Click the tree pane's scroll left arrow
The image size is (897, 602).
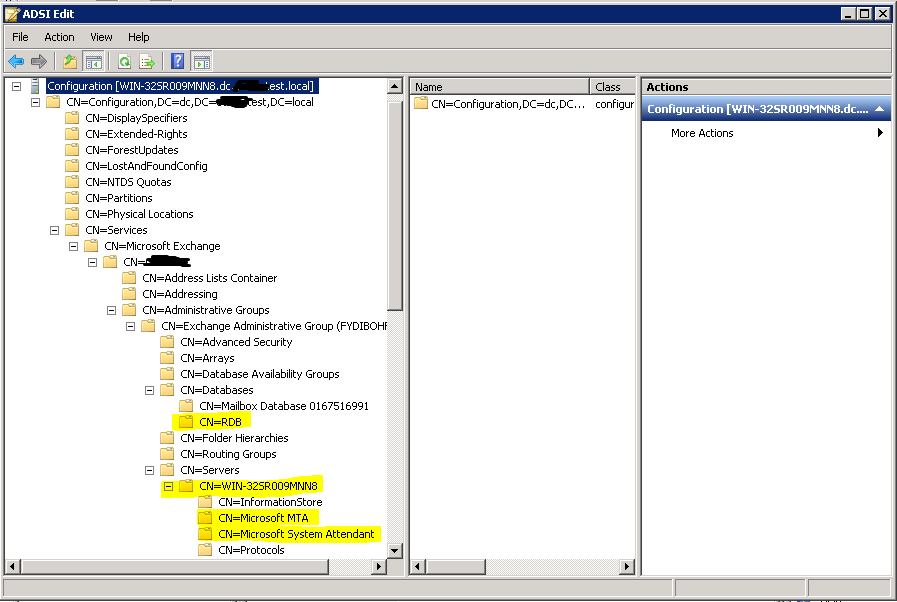point(12,567)
